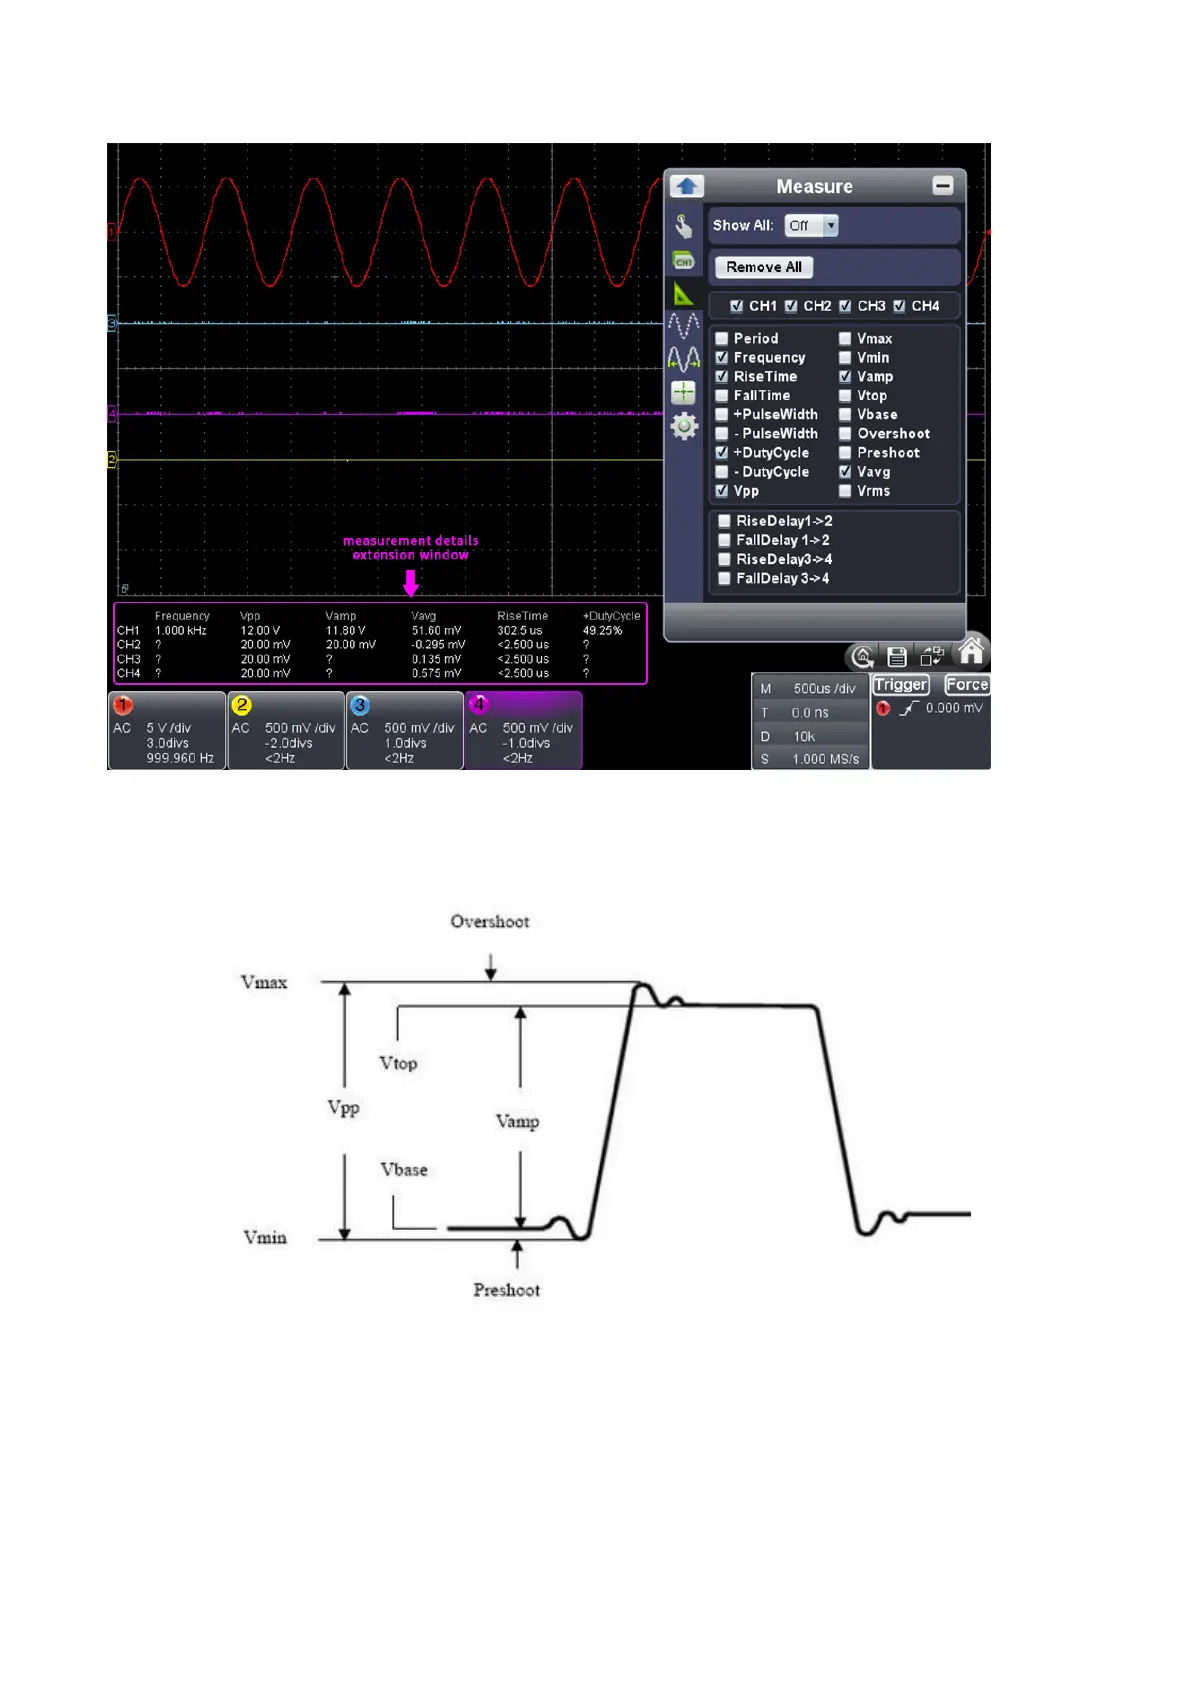Enable the Preshoot measurement
Image resolution: width=1191 pixels, height=1684 pixels.
coord(845,453)
